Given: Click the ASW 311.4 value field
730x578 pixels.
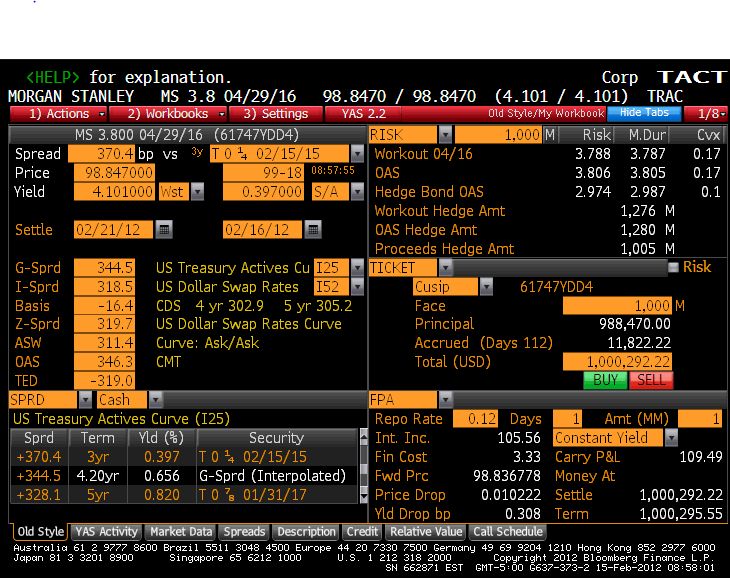Looking at the screenshot, I should click(x=104, y=343).
